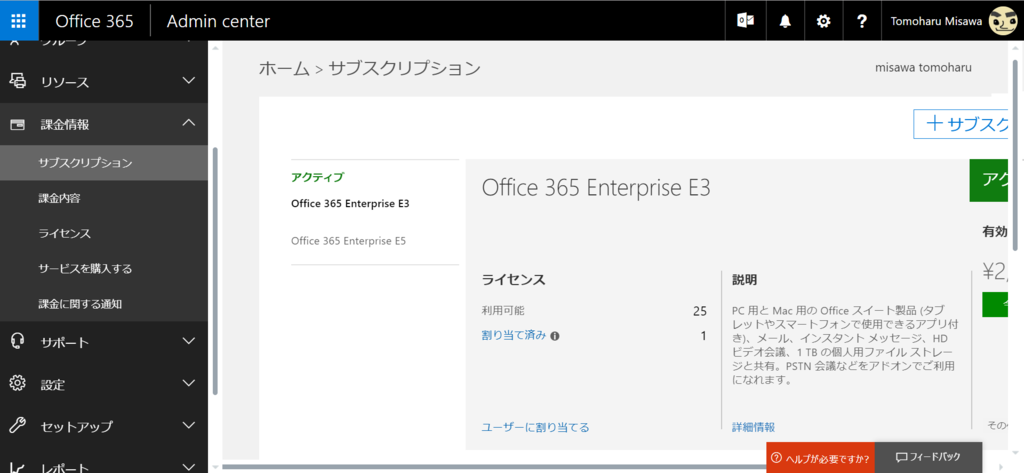The height and width of the screenshot is (473, 1024).
Task: Click the 説明 section heading
Action: pos(744,280)
